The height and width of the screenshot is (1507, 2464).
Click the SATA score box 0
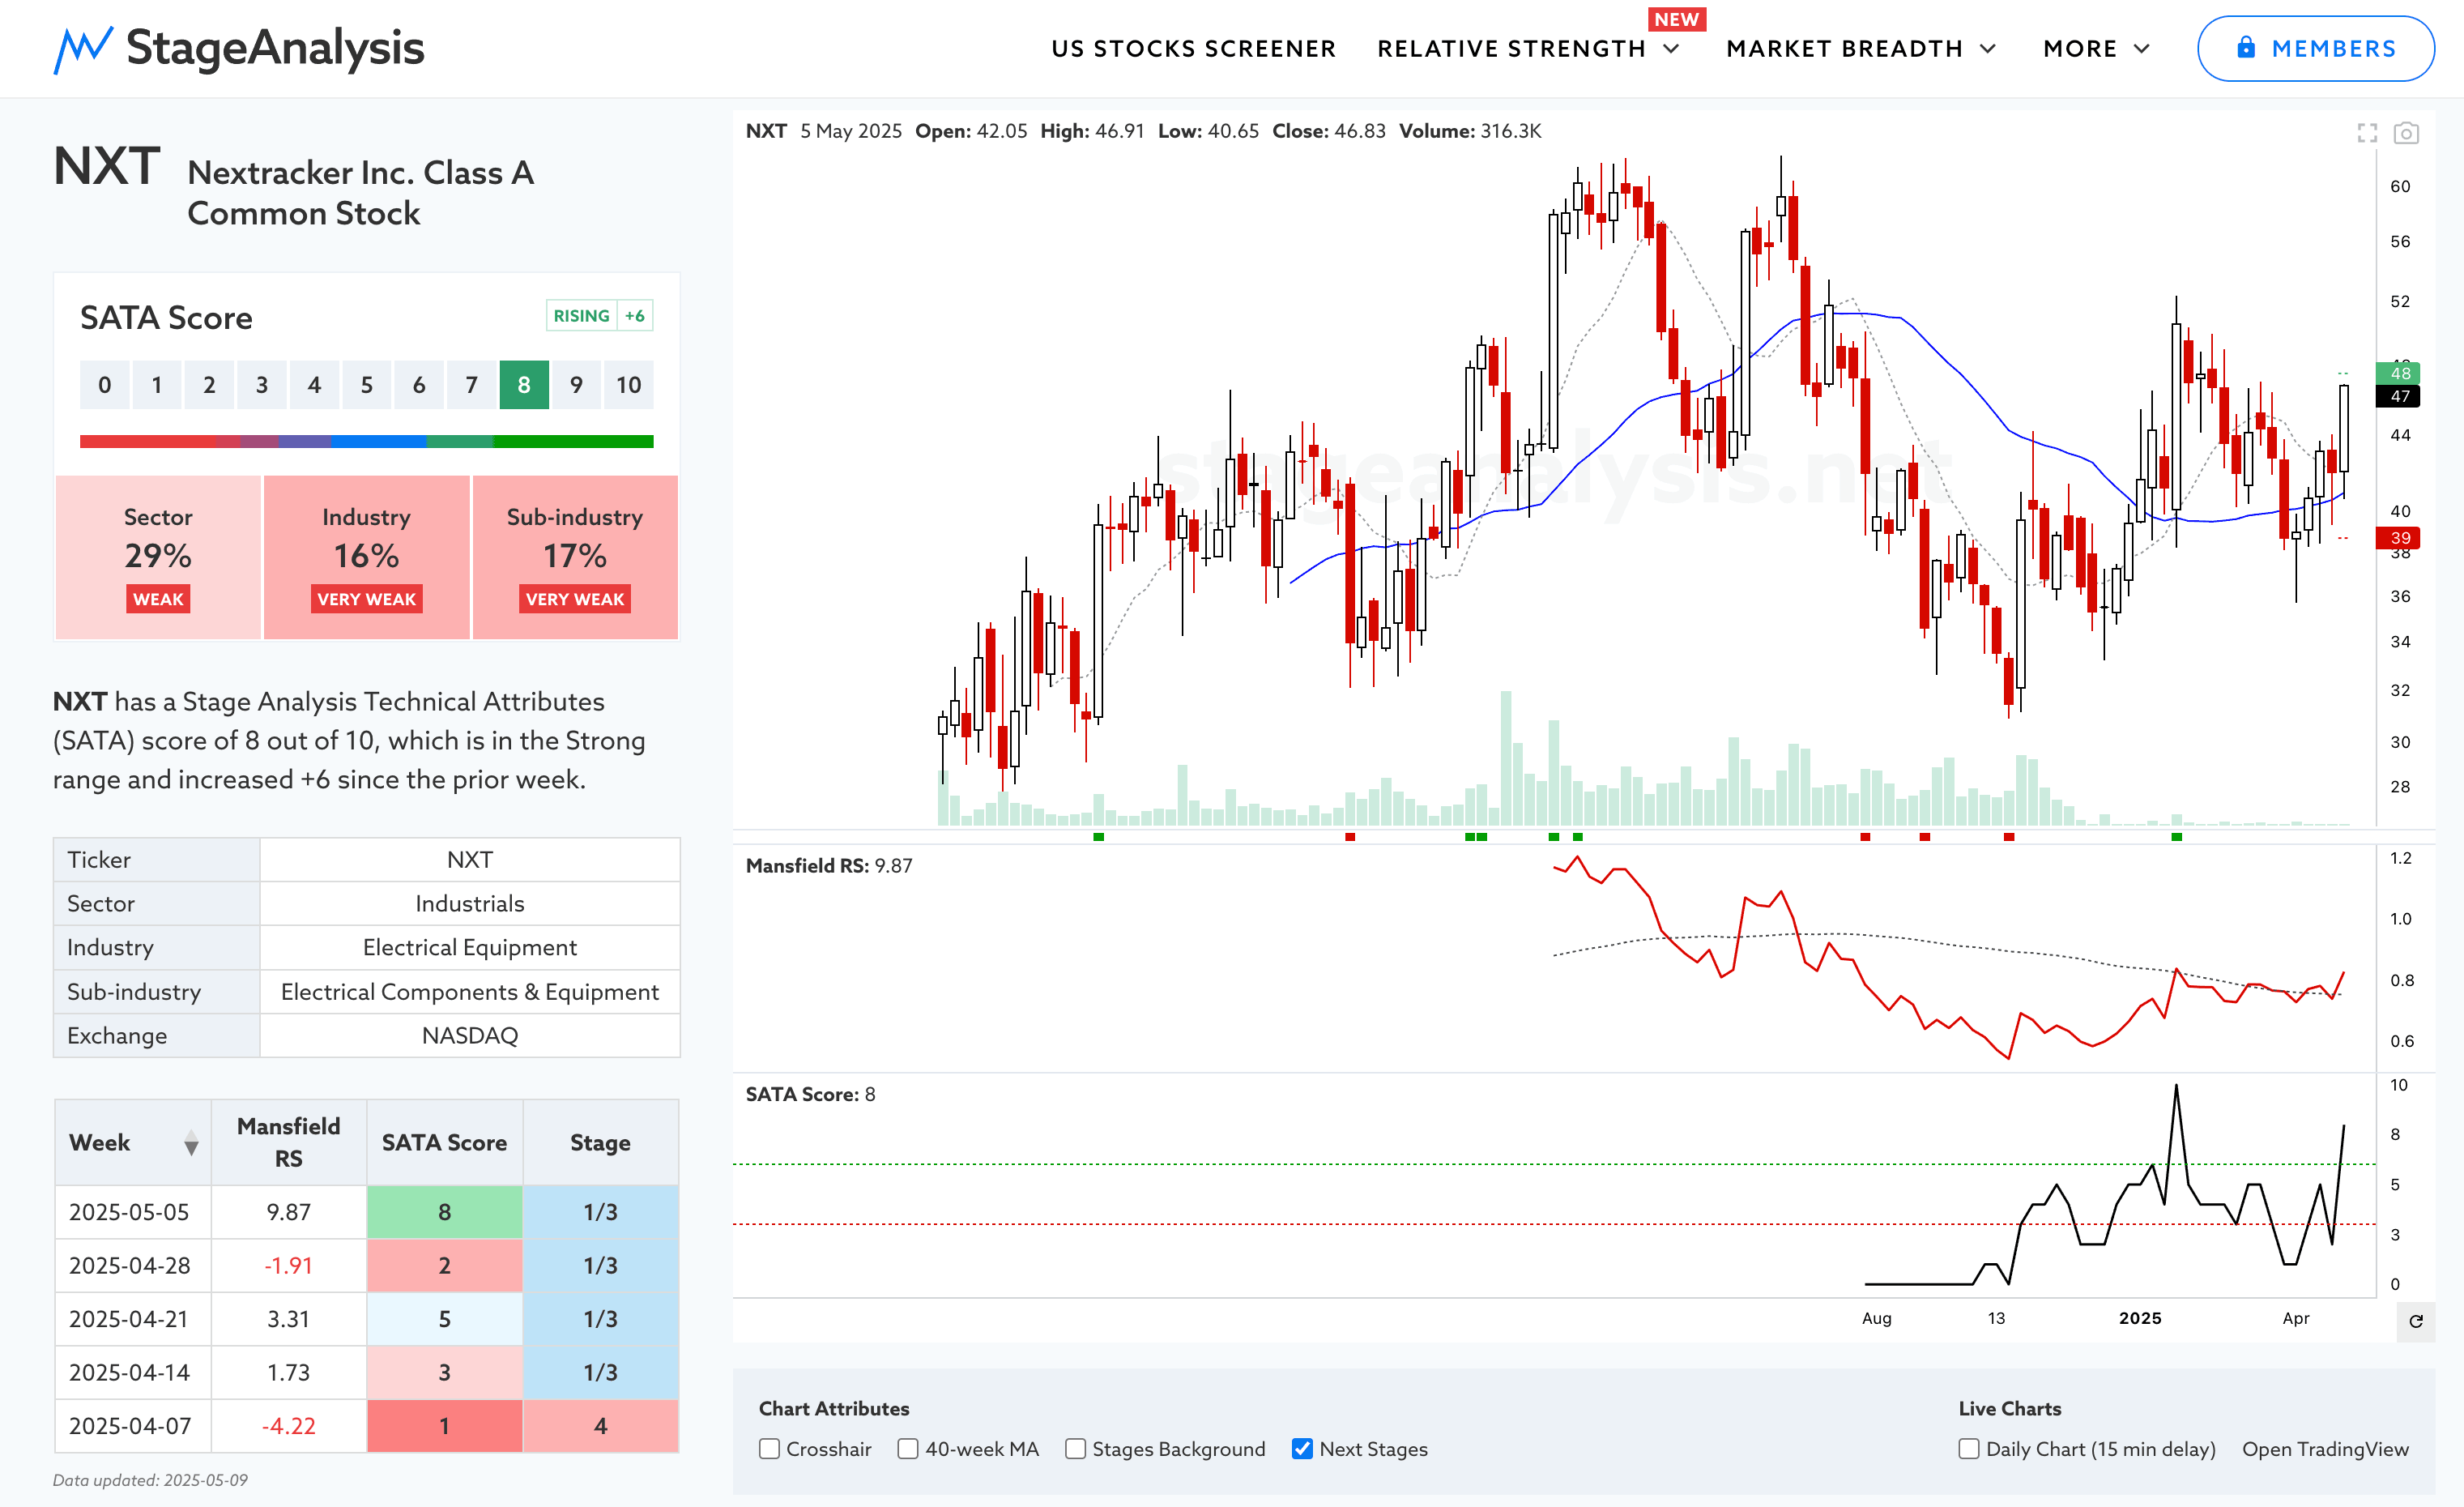(105, 385)
